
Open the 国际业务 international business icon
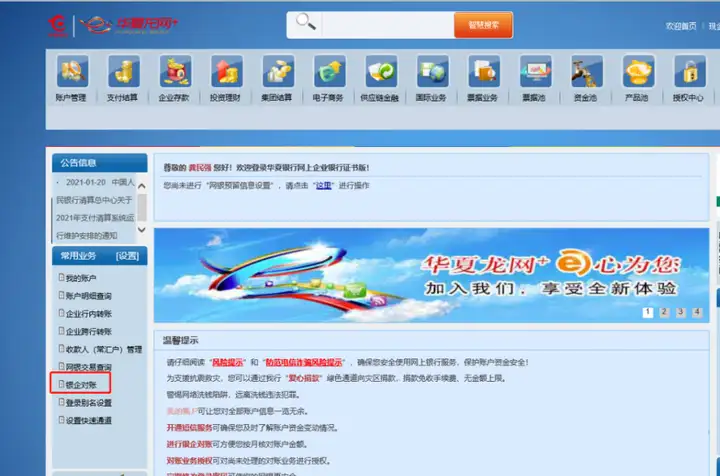(433, 71)
